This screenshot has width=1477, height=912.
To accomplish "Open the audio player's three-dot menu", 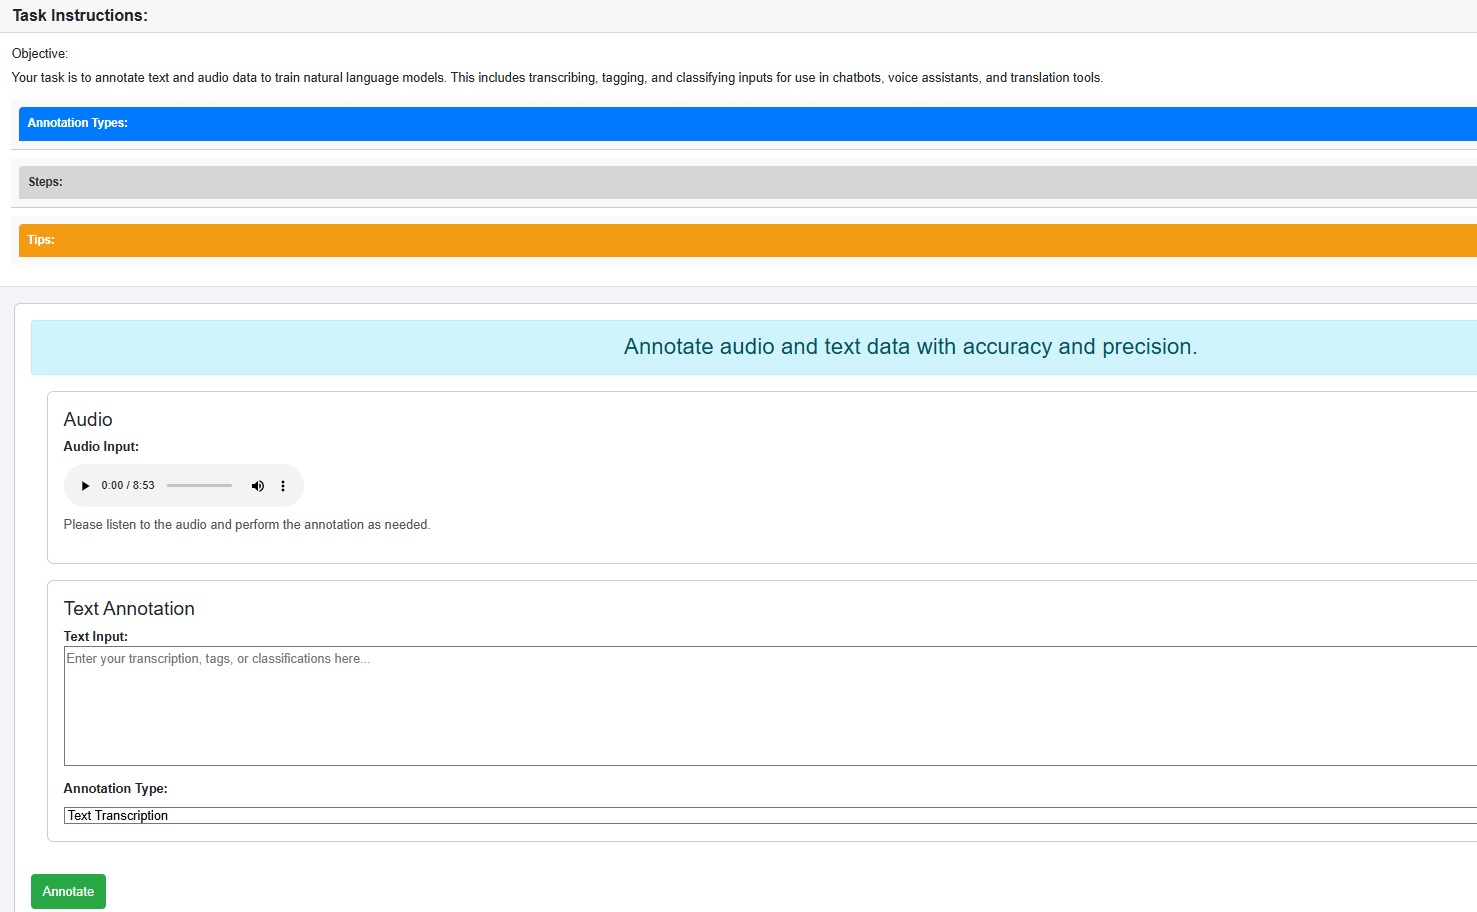I will tap(283, 486).
